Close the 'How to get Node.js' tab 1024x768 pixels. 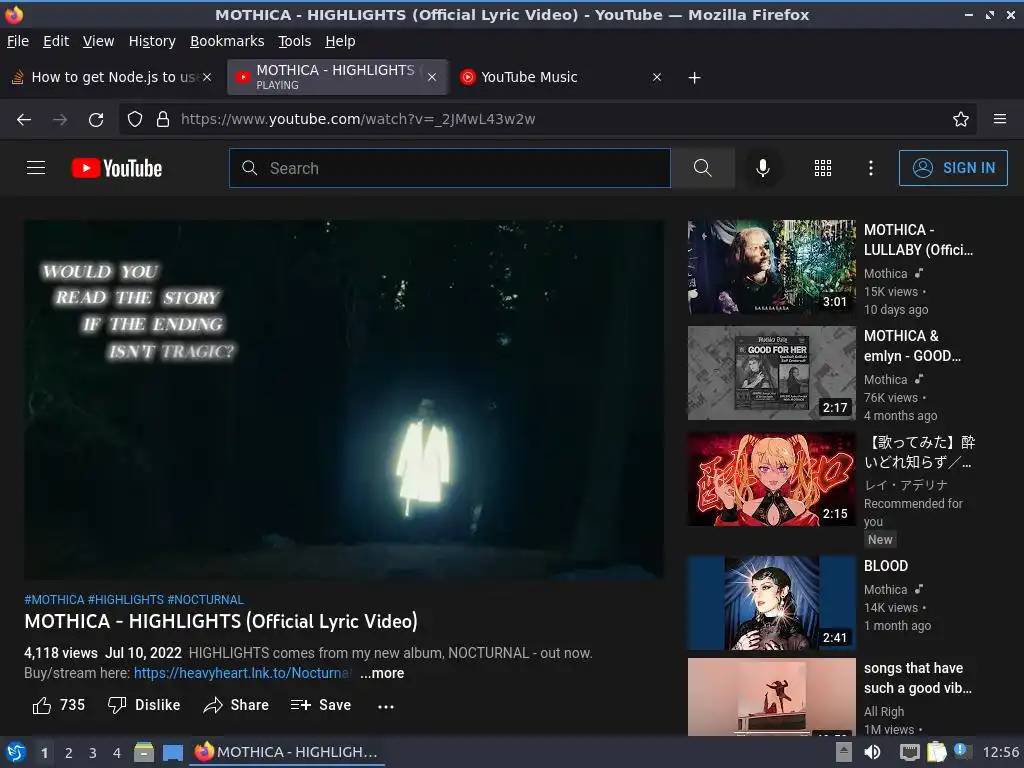click(x=207, y=77)
